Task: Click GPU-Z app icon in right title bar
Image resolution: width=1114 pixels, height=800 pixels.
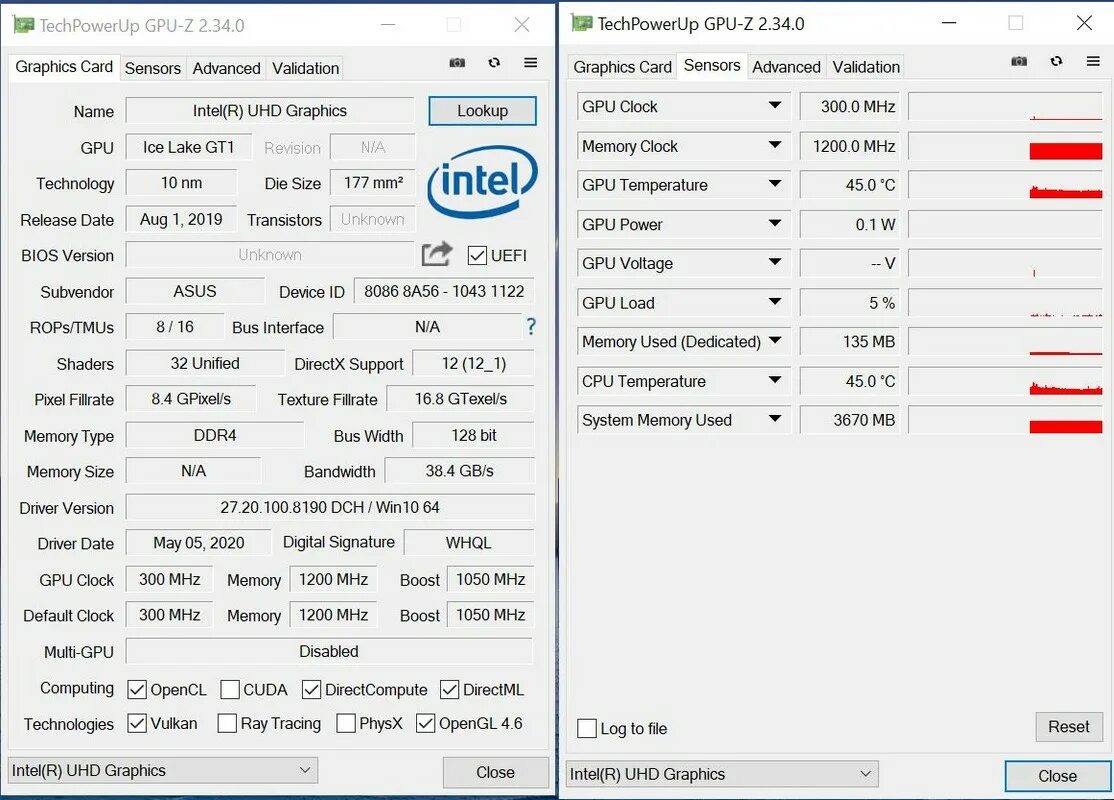Action: [x=582, y=23]
